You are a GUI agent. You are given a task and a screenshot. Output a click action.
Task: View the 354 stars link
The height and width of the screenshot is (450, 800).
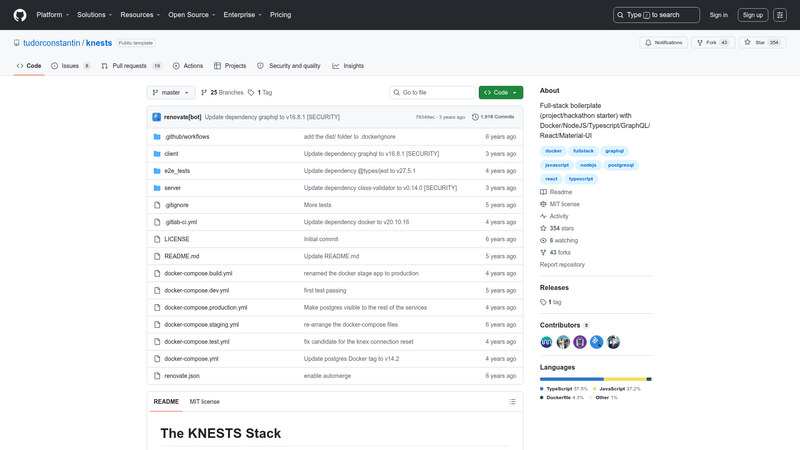coord(557,229)
